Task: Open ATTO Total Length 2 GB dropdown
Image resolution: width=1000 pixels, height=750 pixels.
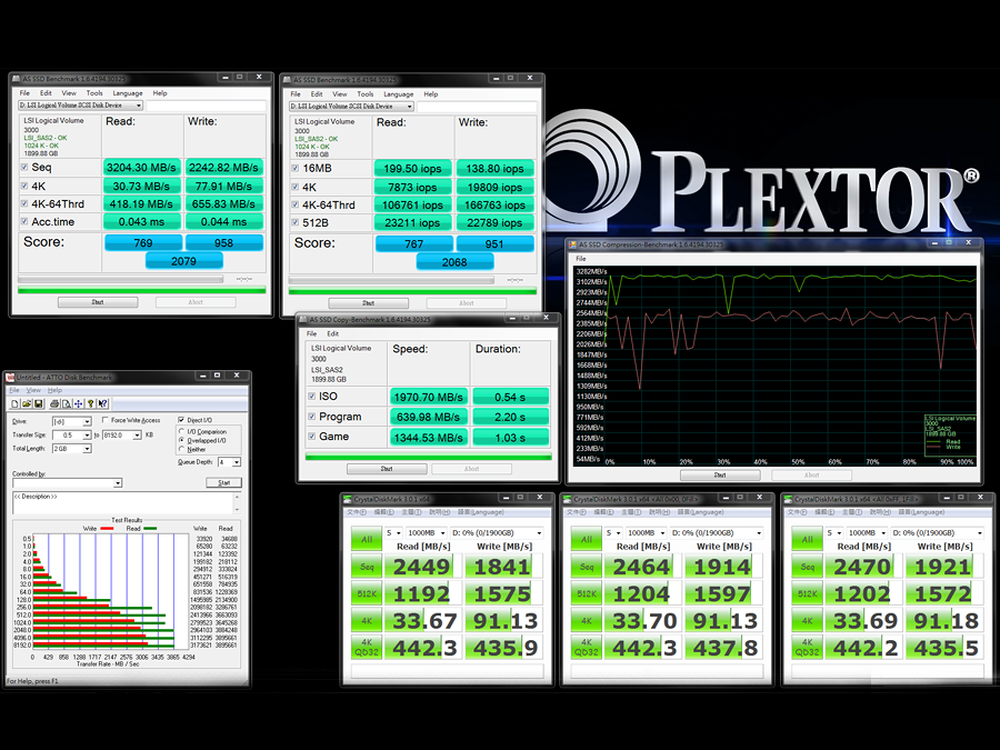Action: pos(87,449)
